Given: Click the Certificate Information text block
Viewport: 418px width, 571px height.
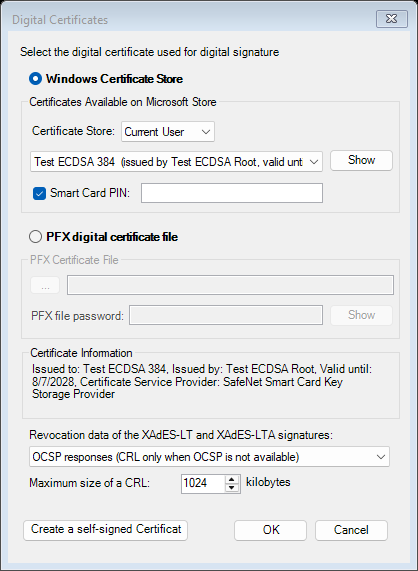Looking at the screenshot, I should click(202, 382).
